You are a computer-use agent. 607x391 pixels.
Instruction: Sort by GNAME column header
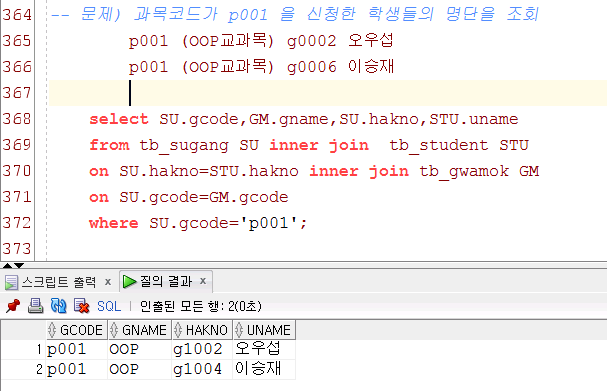coord(139,330)
